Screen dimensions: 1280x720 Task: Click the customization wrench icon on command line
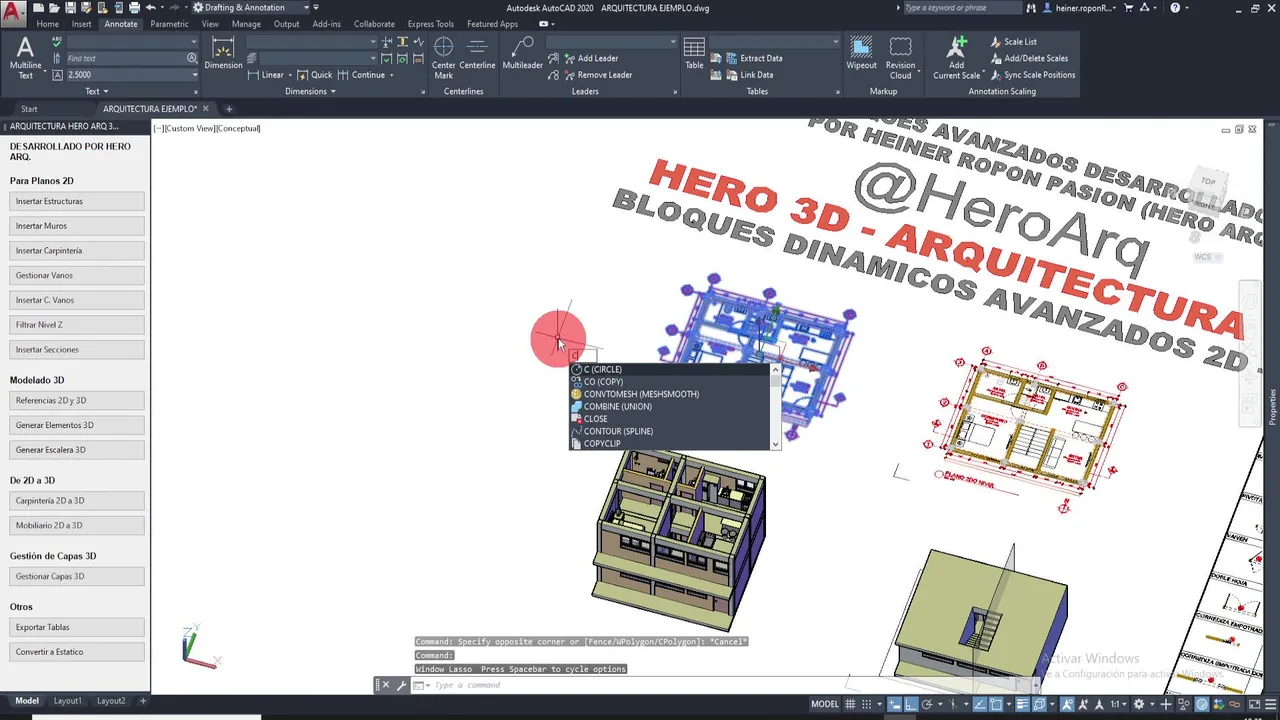click(x=401, y=685)
